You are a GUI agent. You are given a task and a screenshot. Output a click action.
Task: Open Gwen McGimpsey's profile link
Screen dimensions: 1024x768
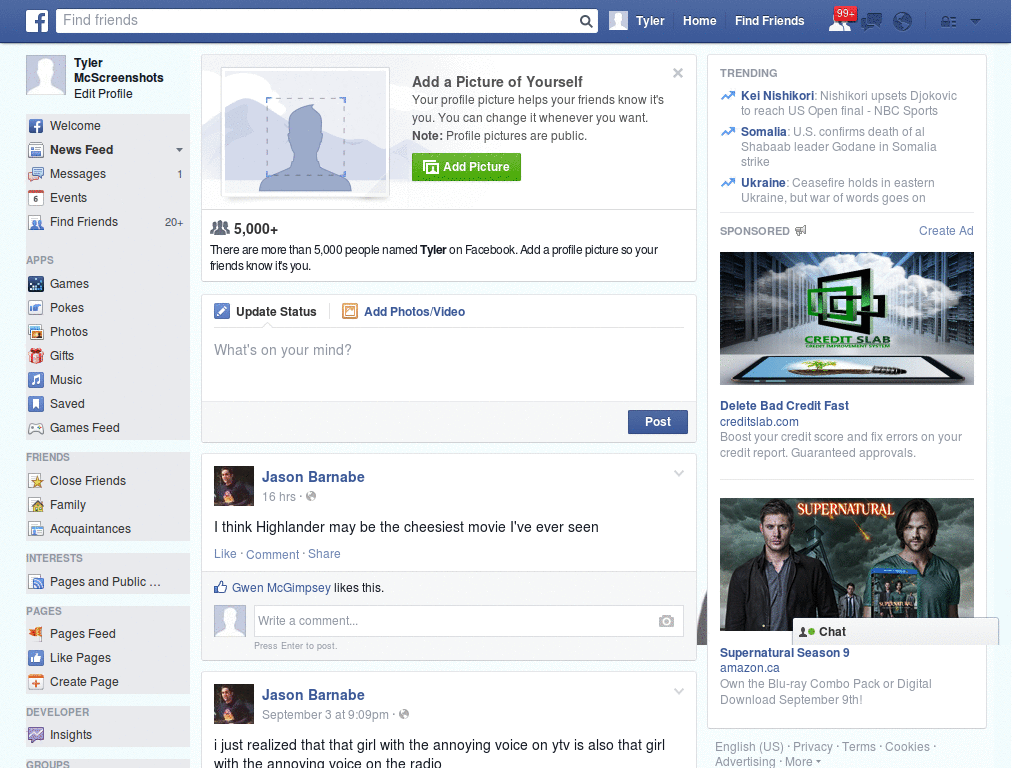coord(281,588)
